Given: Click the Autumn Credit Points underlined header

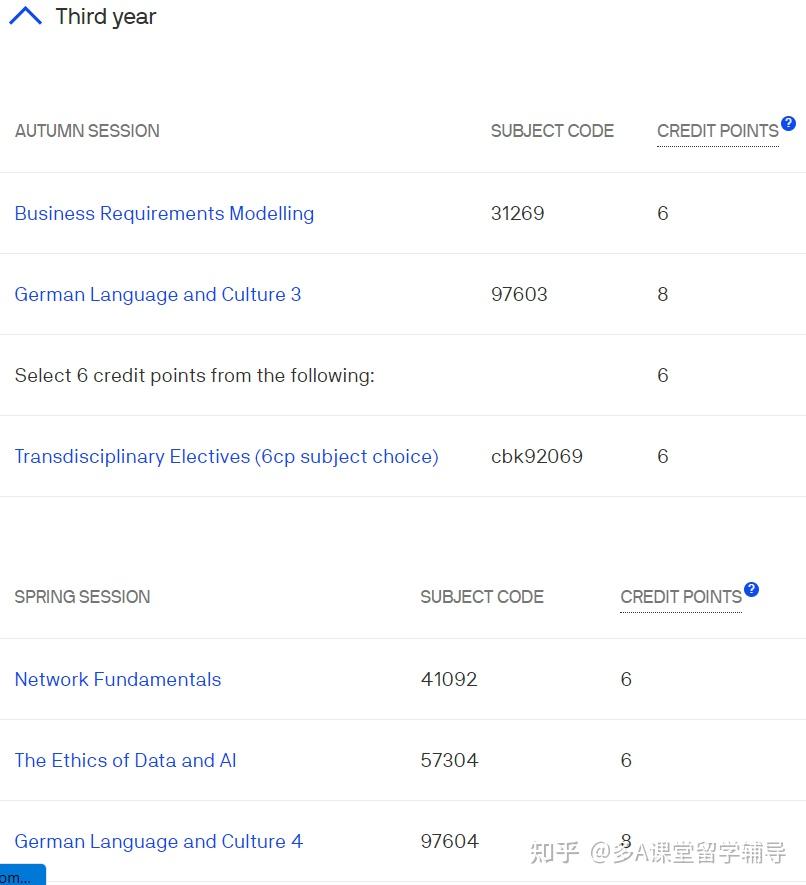Looking at the screenshot, I should pyautogui.click(x=718, y=131).
